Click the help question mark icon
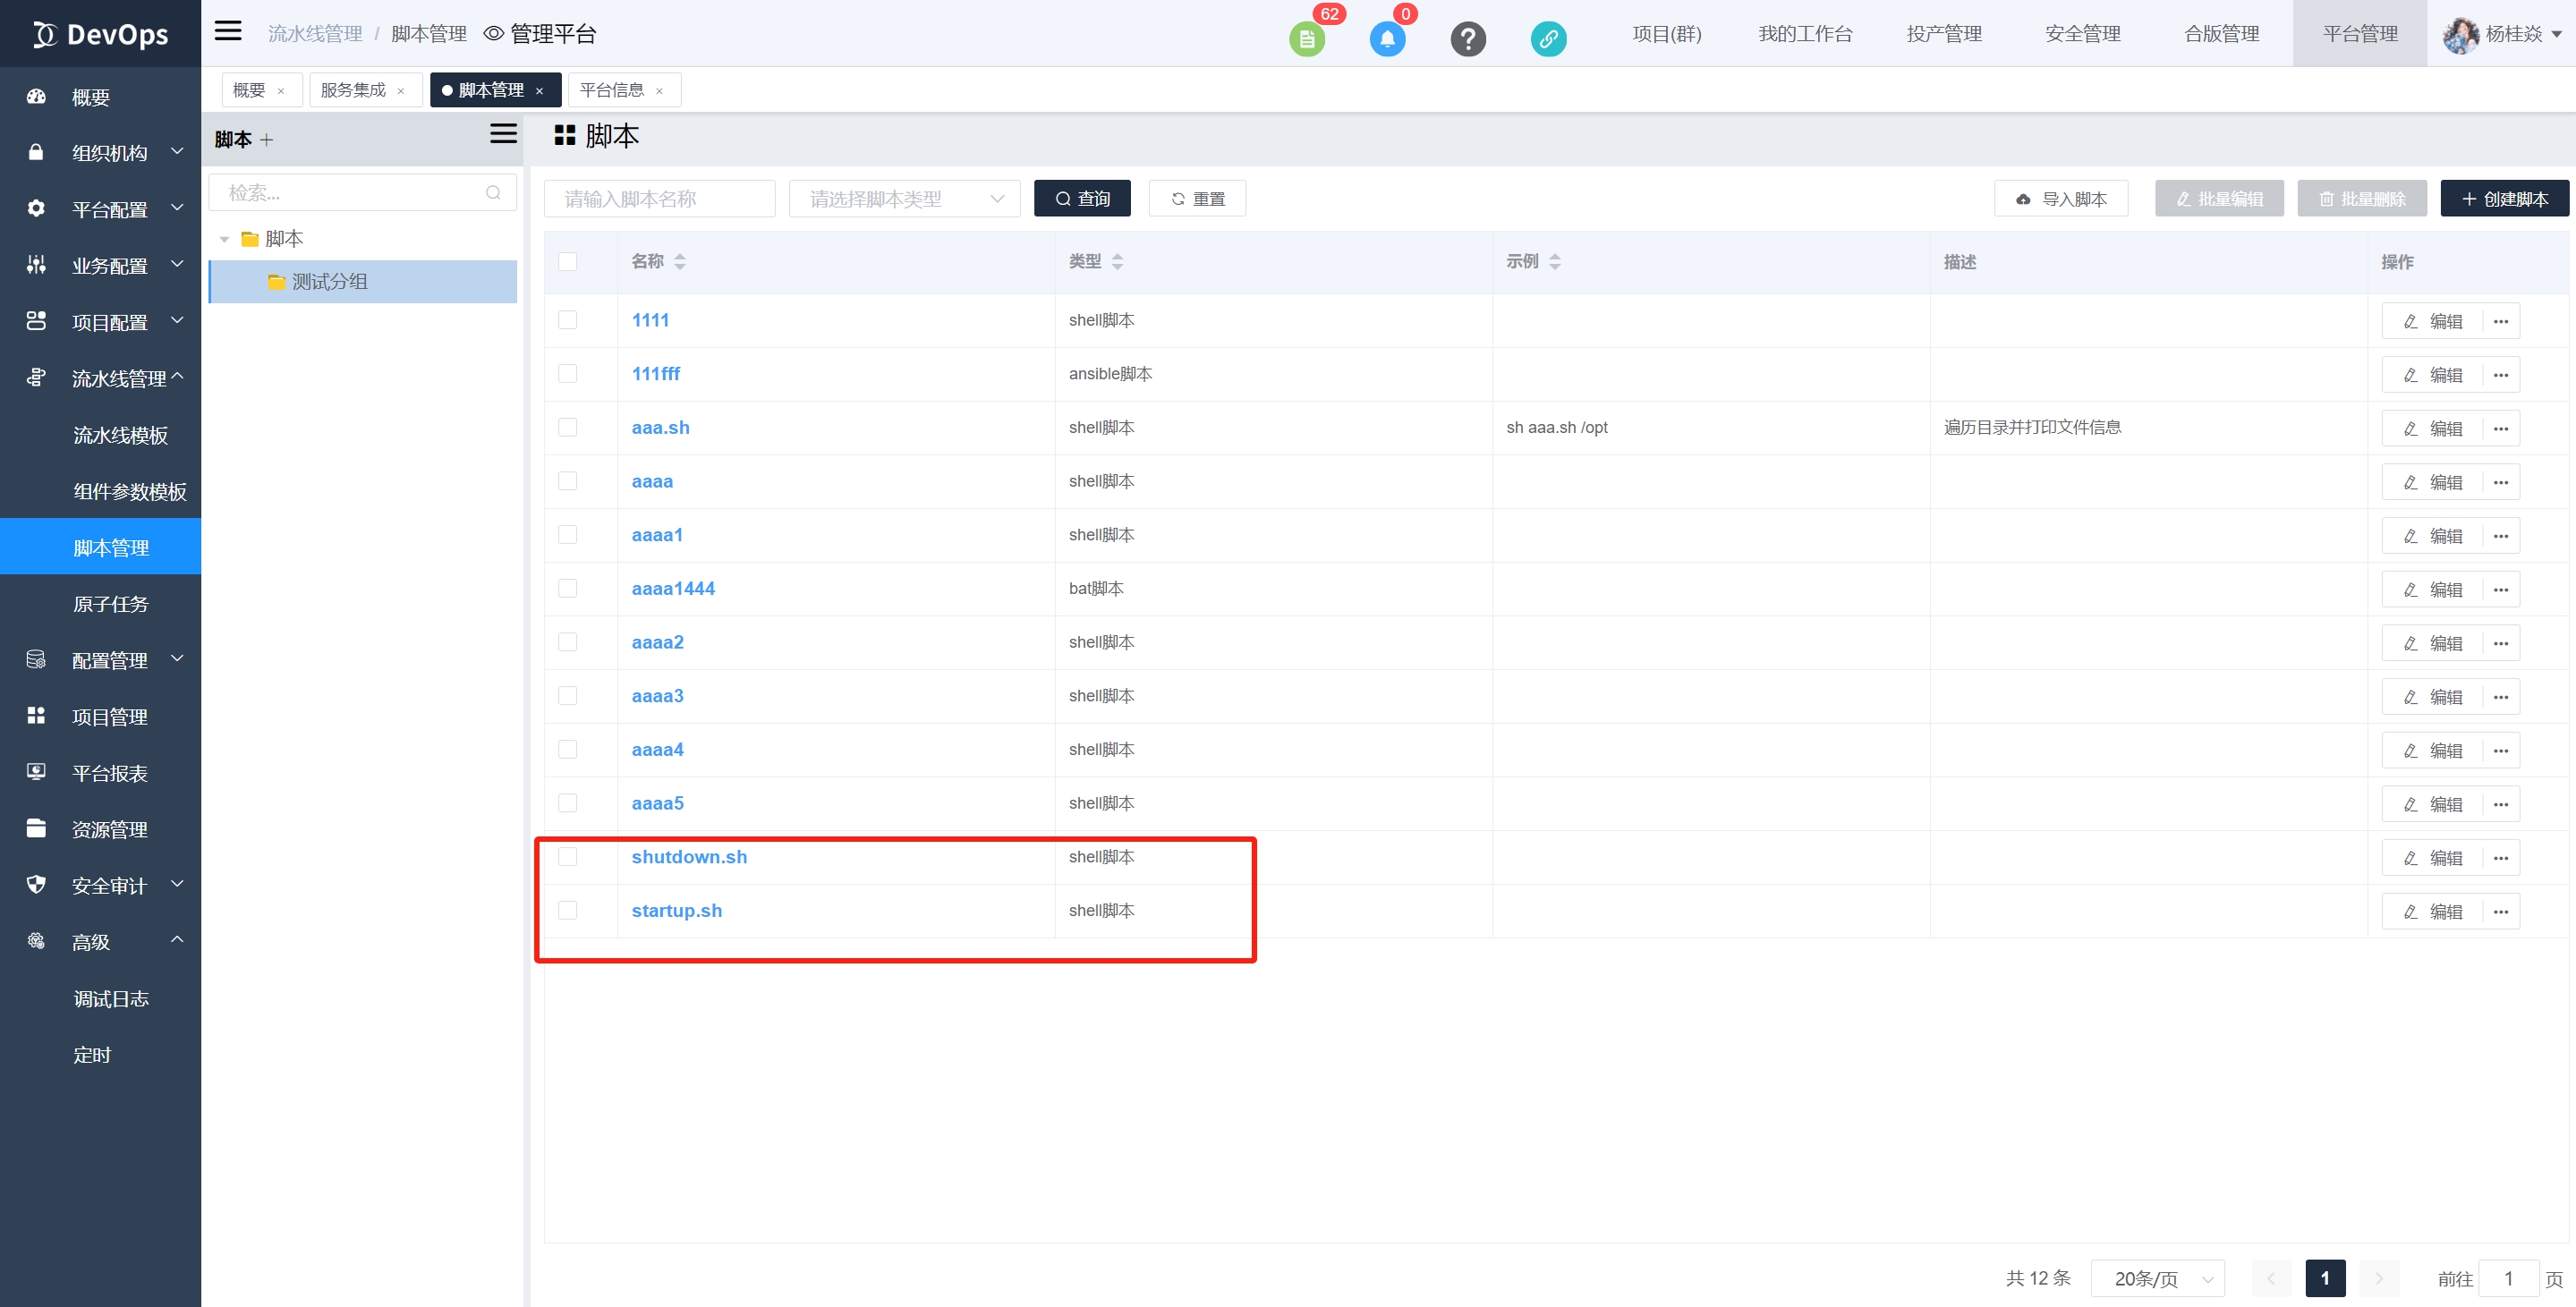The height and width of the screenshot is (1307, 2576). click(1467, 39)
